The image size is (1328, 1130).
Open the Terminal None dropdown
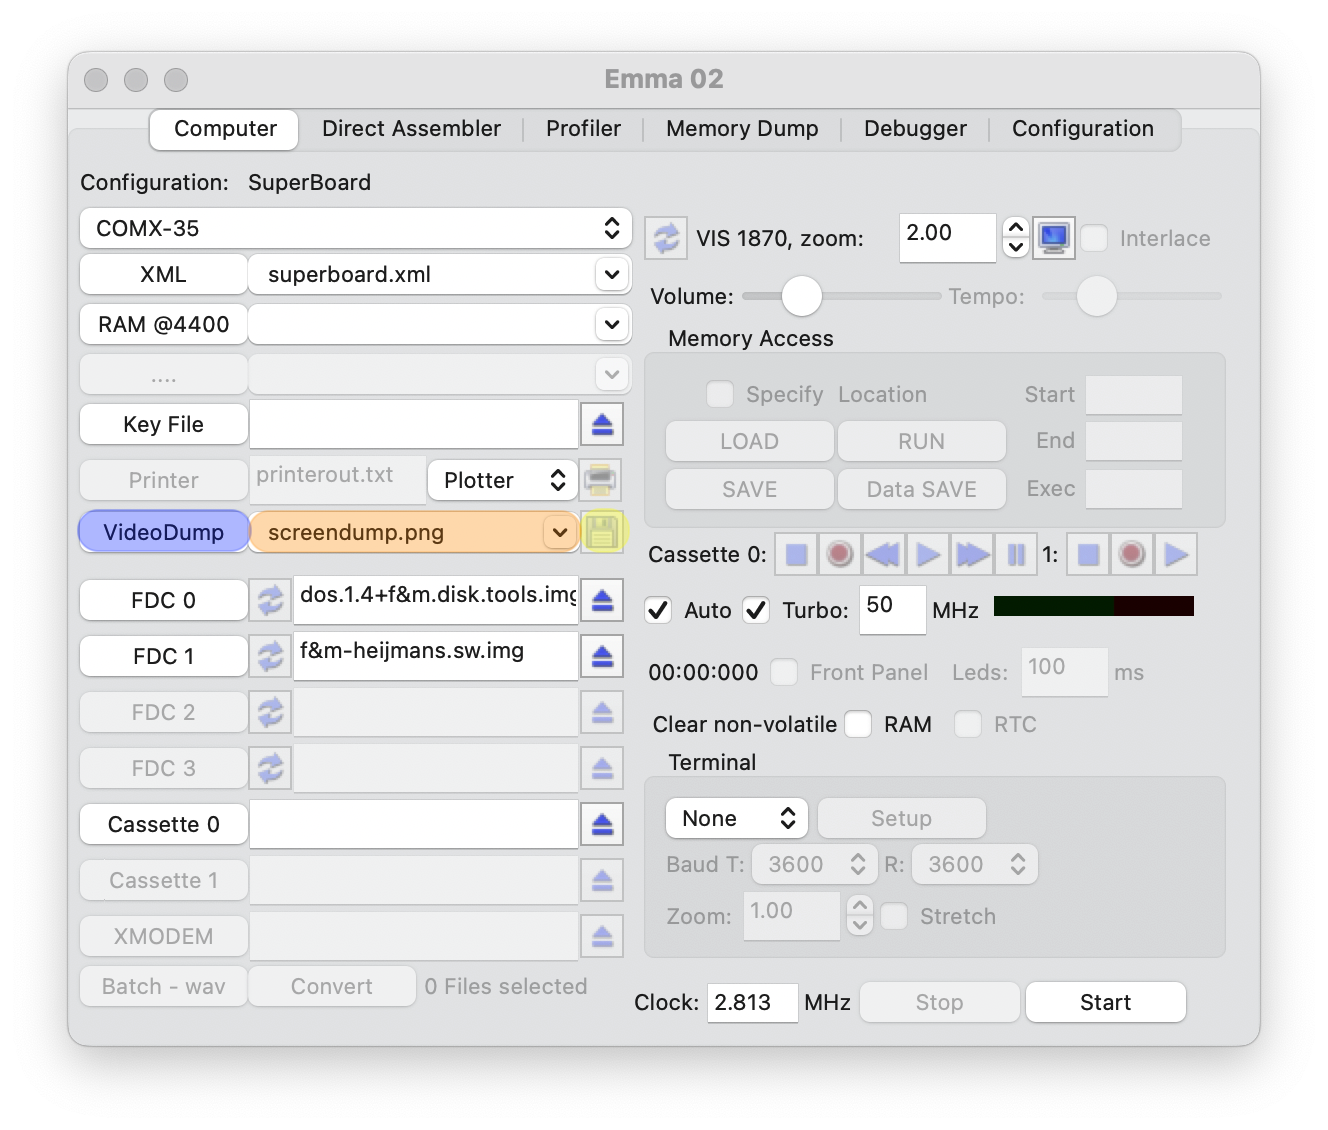[737, 818]
